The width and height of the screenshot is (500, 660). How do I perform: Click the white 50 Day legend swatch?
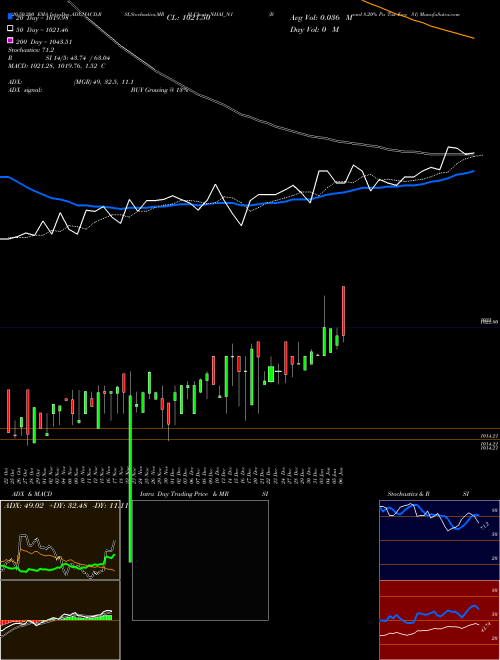click(x=10, y=29)
